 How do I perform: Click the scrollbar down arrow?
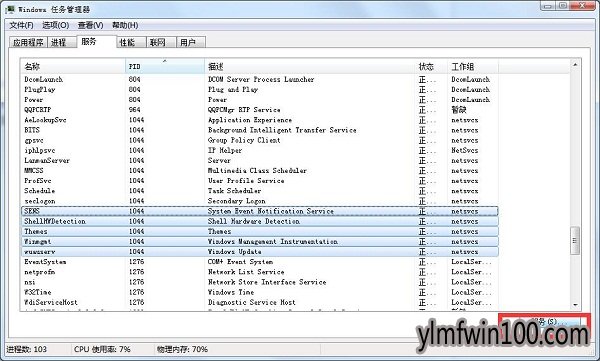[575, 305]
